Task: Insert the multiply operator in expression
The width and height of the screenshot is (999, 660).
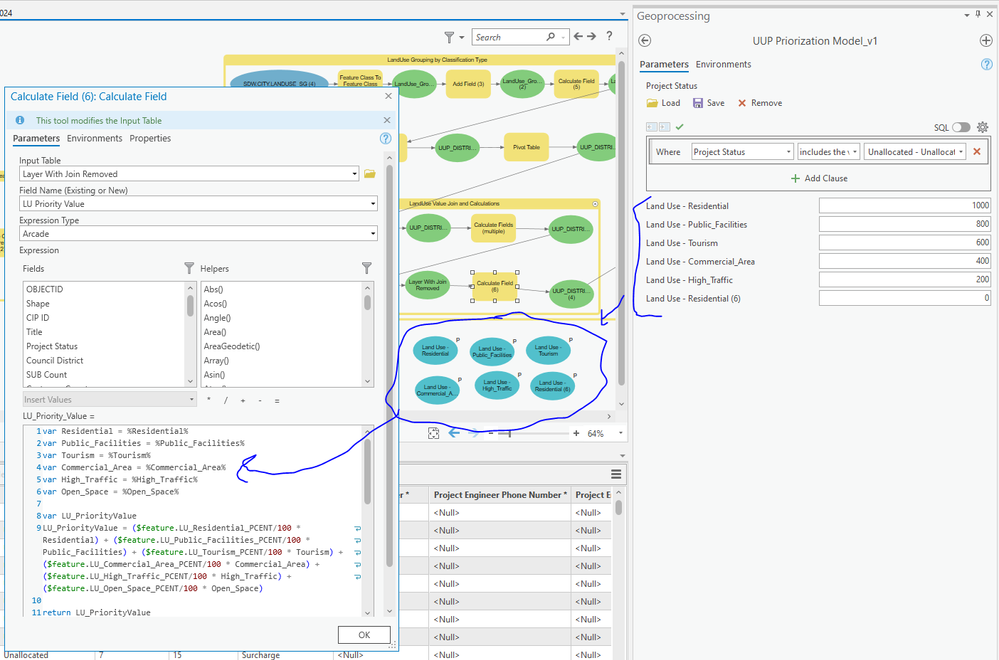Action: [x=209, y=400]
